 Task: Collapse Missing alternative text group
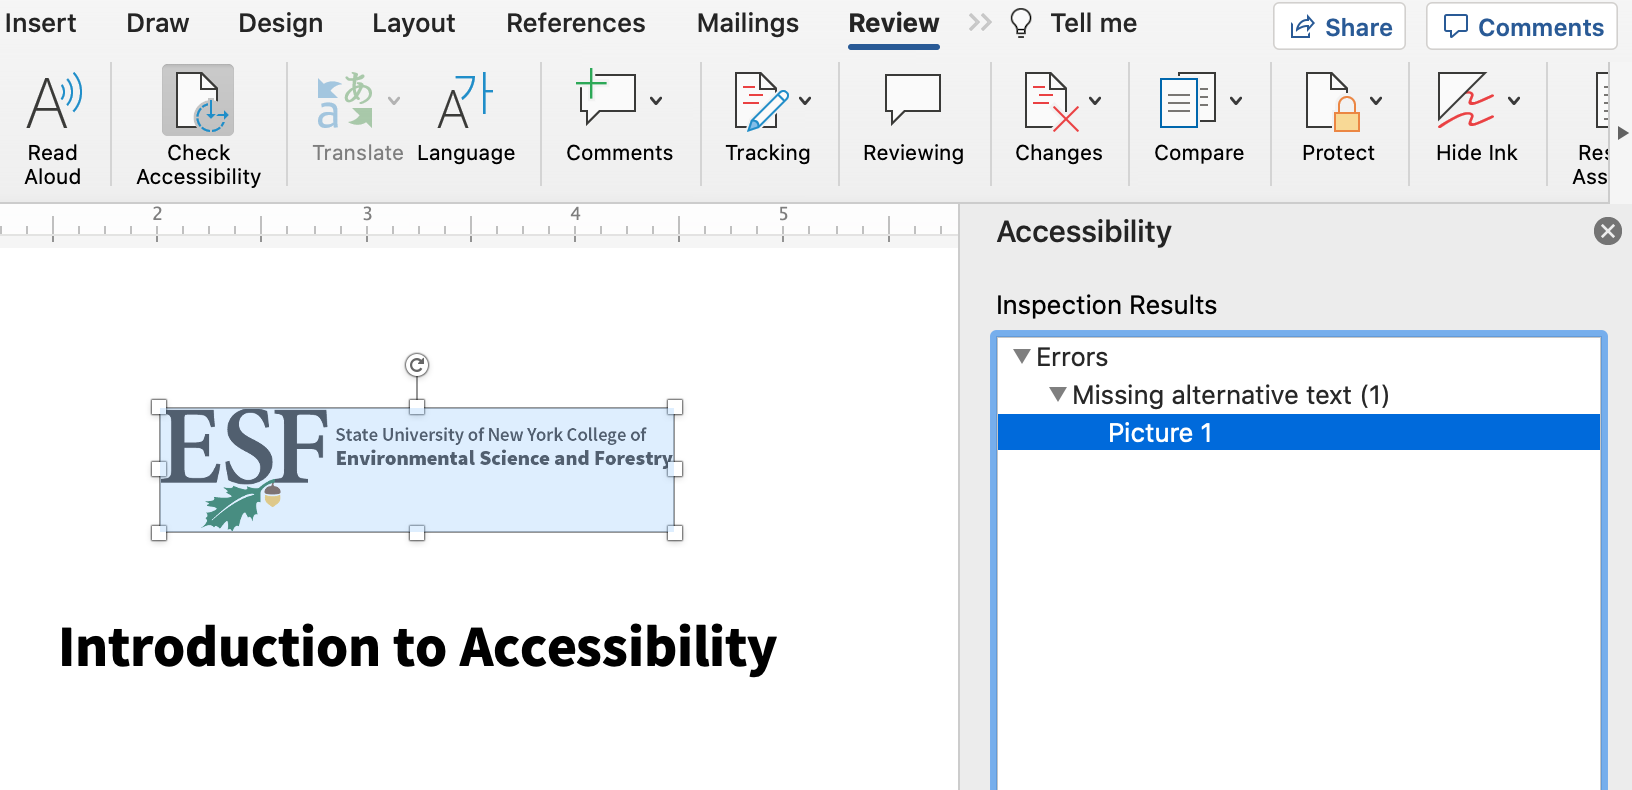point(1058,394)
